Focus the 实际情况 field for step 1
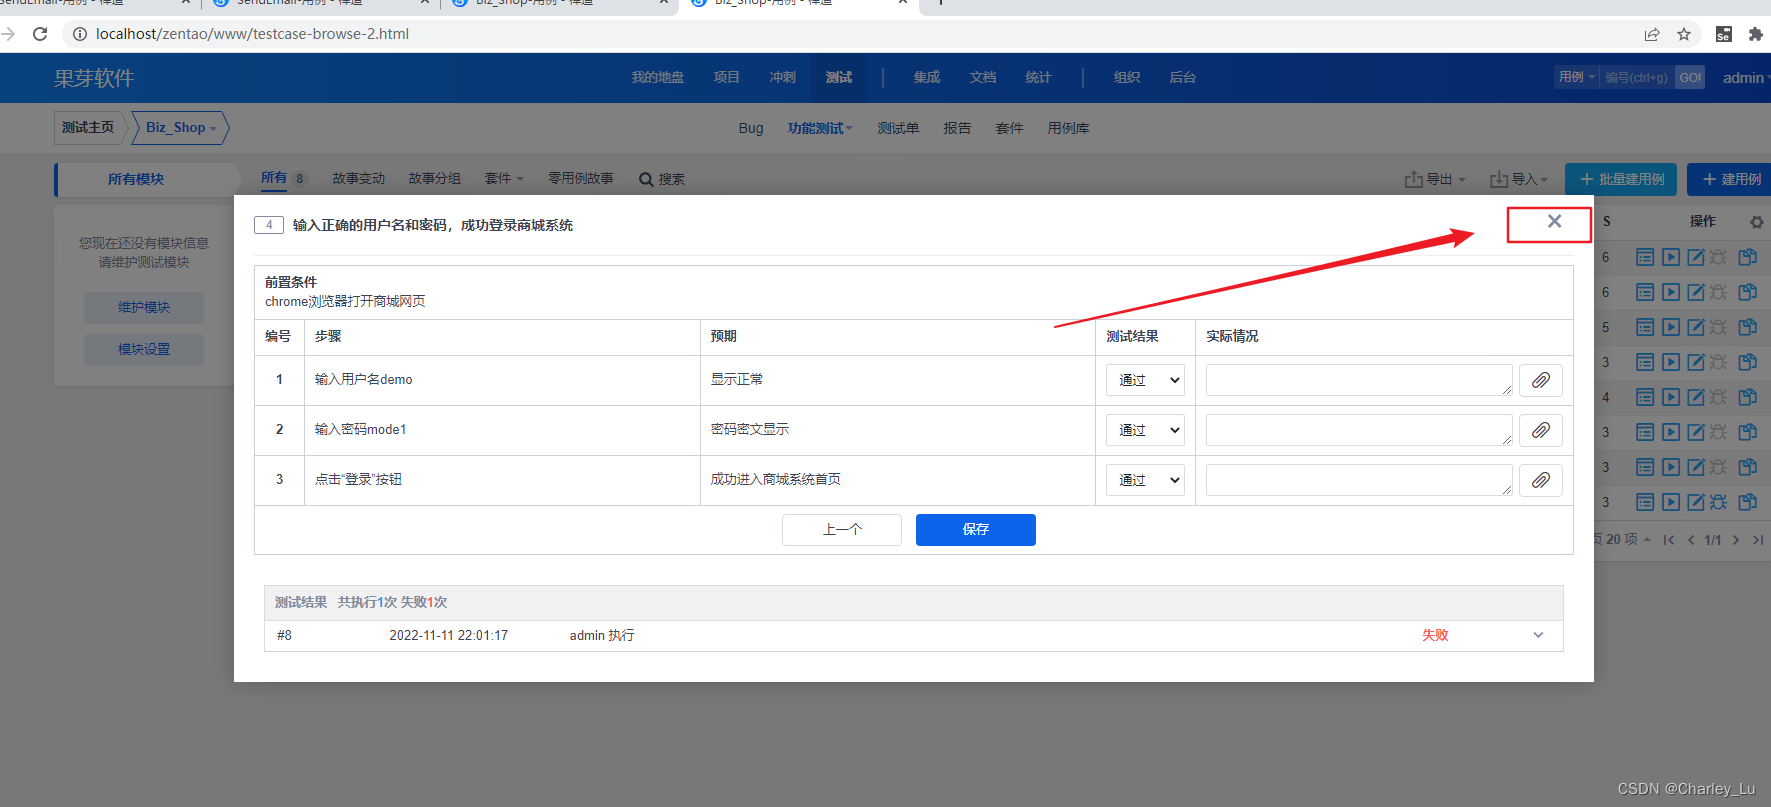Image resolution: width=1771 pixels, height=807 pixels. click(x=1359, y=380)
